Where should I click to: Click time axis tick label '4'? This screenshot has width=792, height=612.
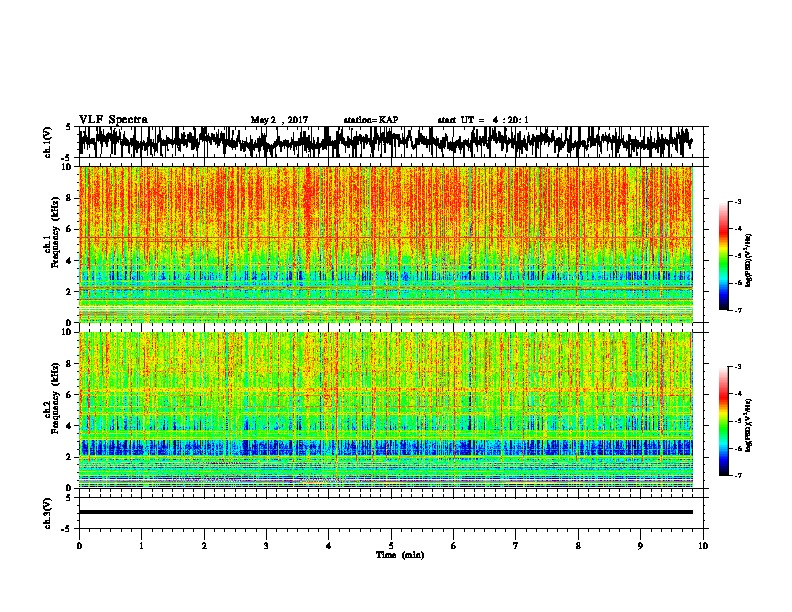pyautogui.click(x=328, y=546)
